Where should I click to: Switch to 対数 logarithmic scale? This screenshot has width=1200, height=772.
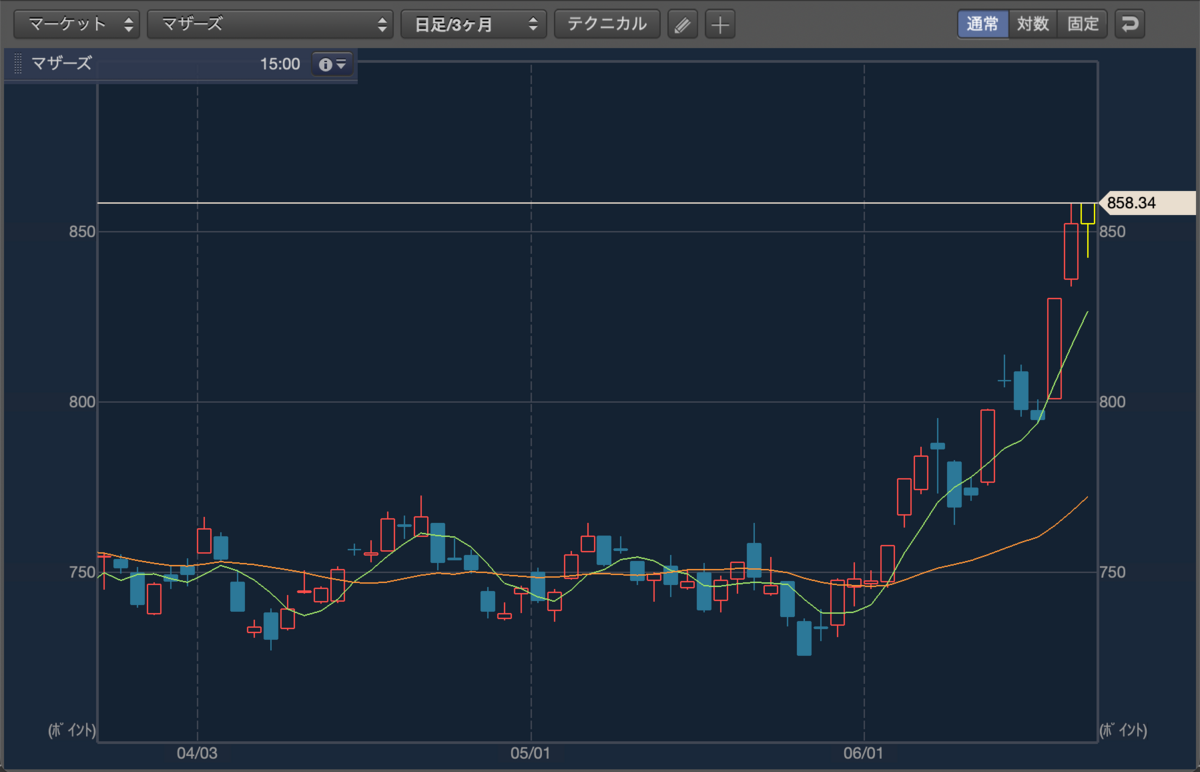click(x=1033, y=24)
